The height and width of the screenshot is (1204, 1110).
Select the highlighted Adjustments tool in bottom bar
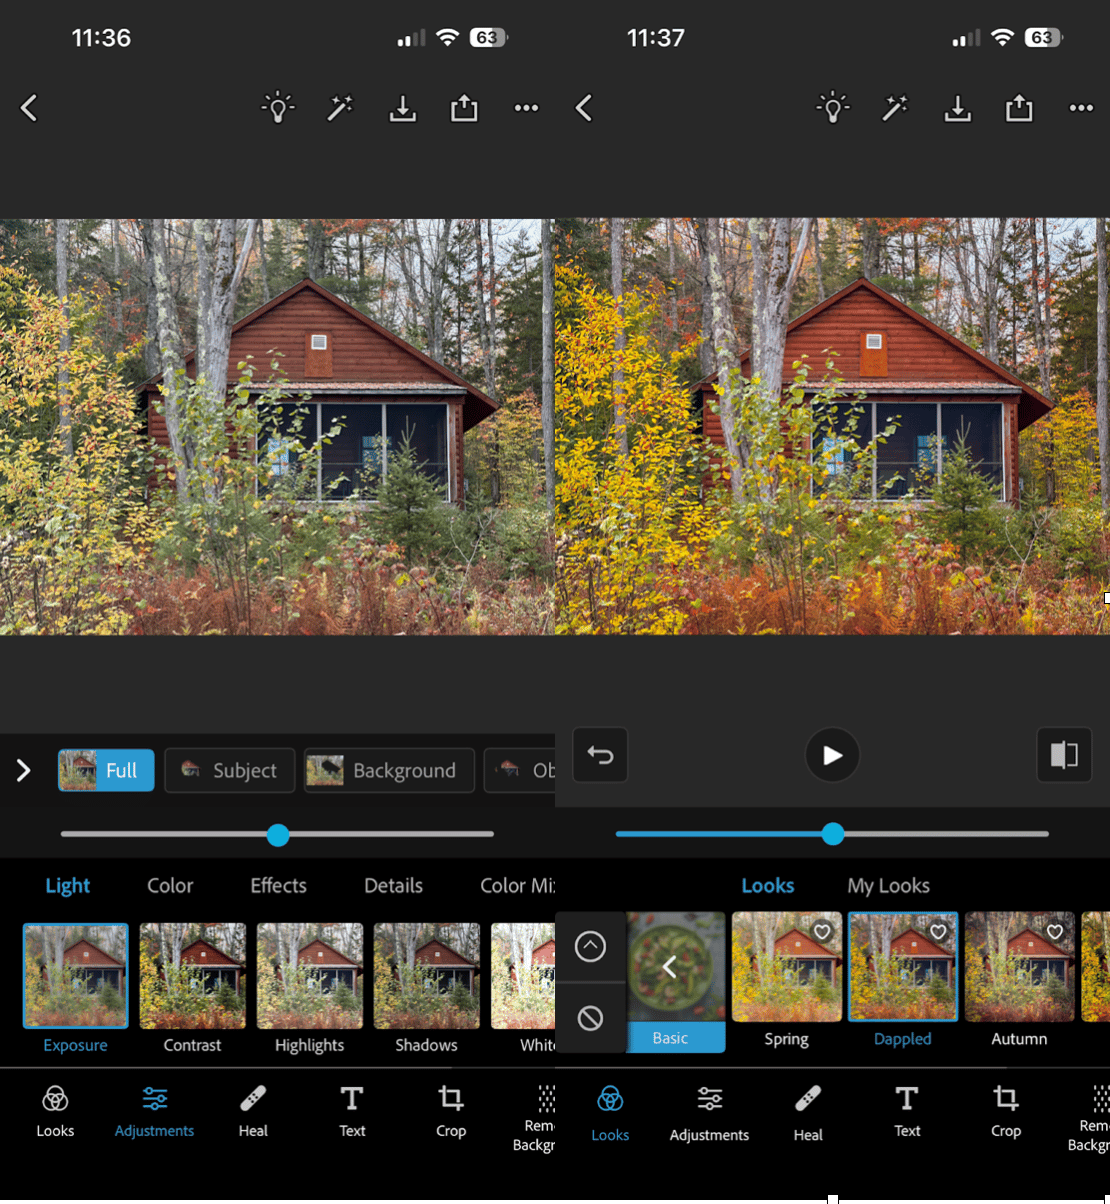[x=154, y=1112]
